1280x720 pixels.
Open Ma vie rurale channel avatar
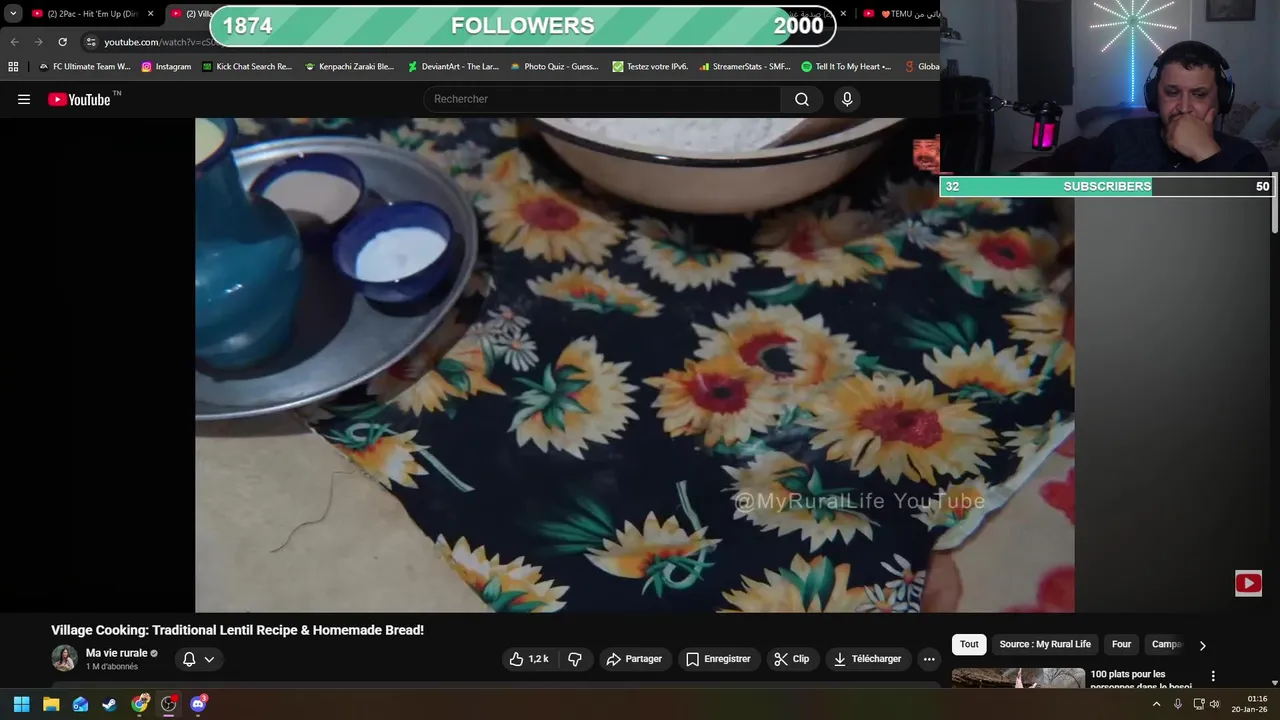tap(64, 658)
